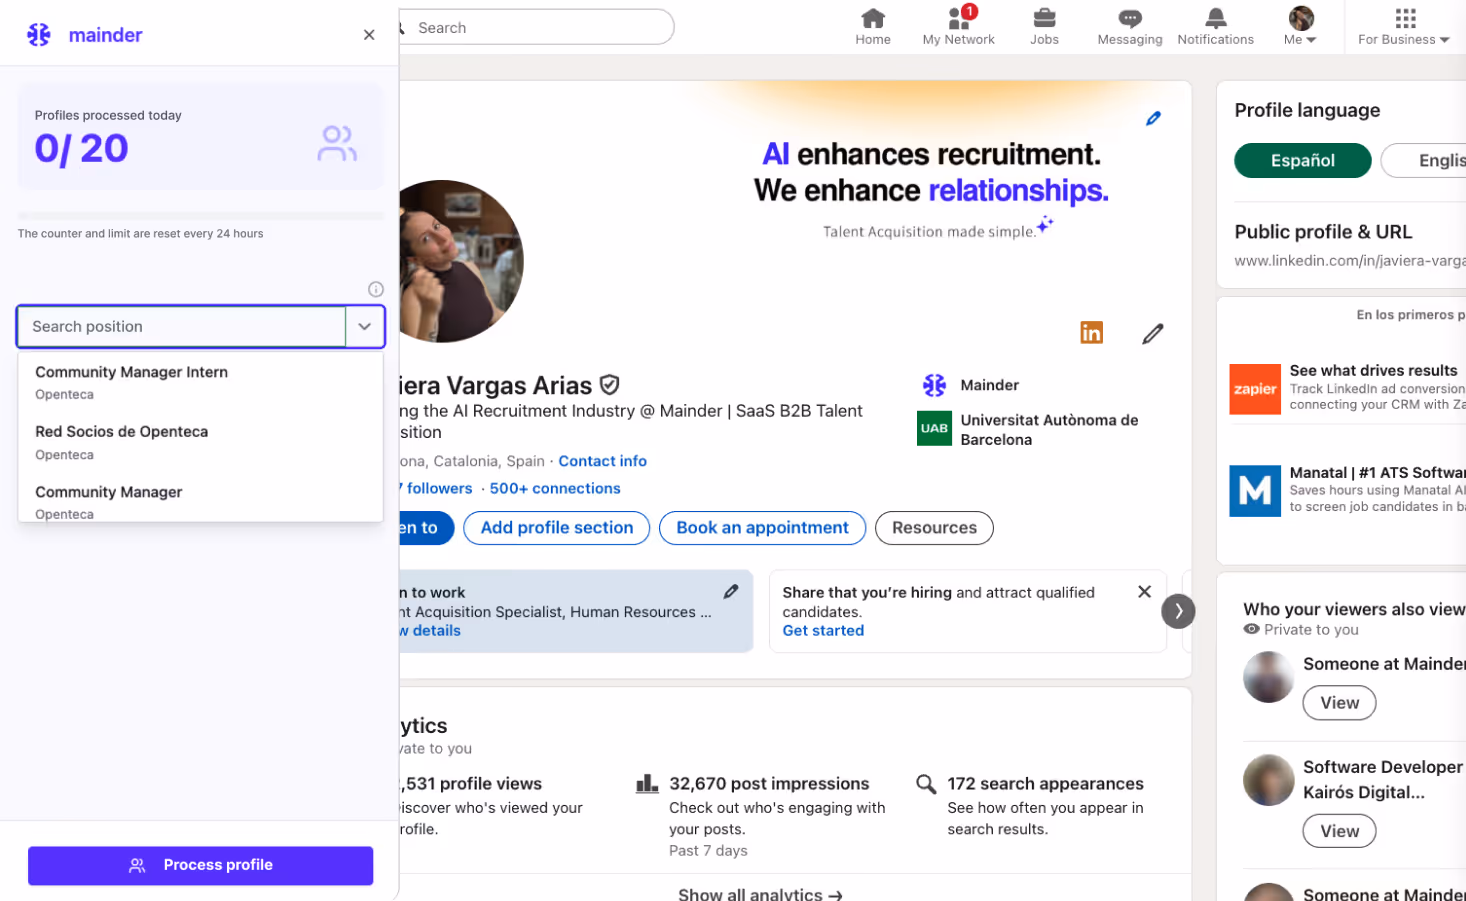
Task: Focus the Search position field
Action: click(182, 327)
